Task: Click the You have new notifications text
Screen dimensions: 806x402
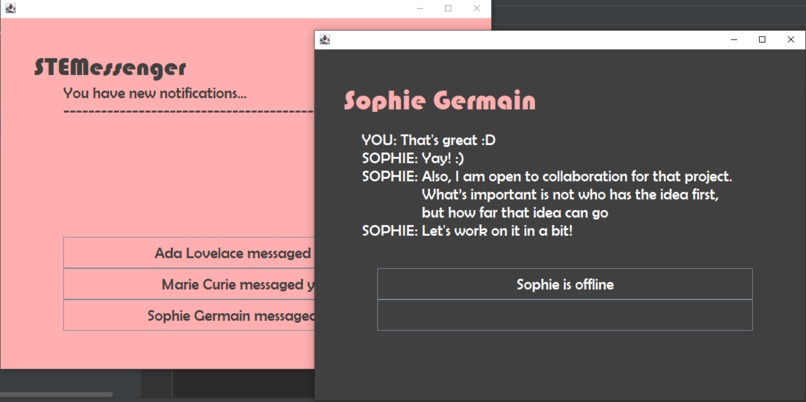Action: pos(155,94)
